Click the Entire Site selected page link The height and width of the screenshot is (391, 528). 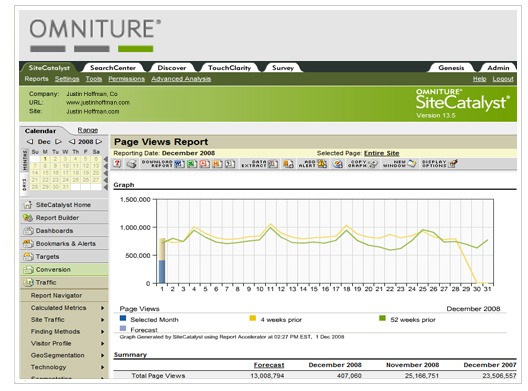(382, 153)
